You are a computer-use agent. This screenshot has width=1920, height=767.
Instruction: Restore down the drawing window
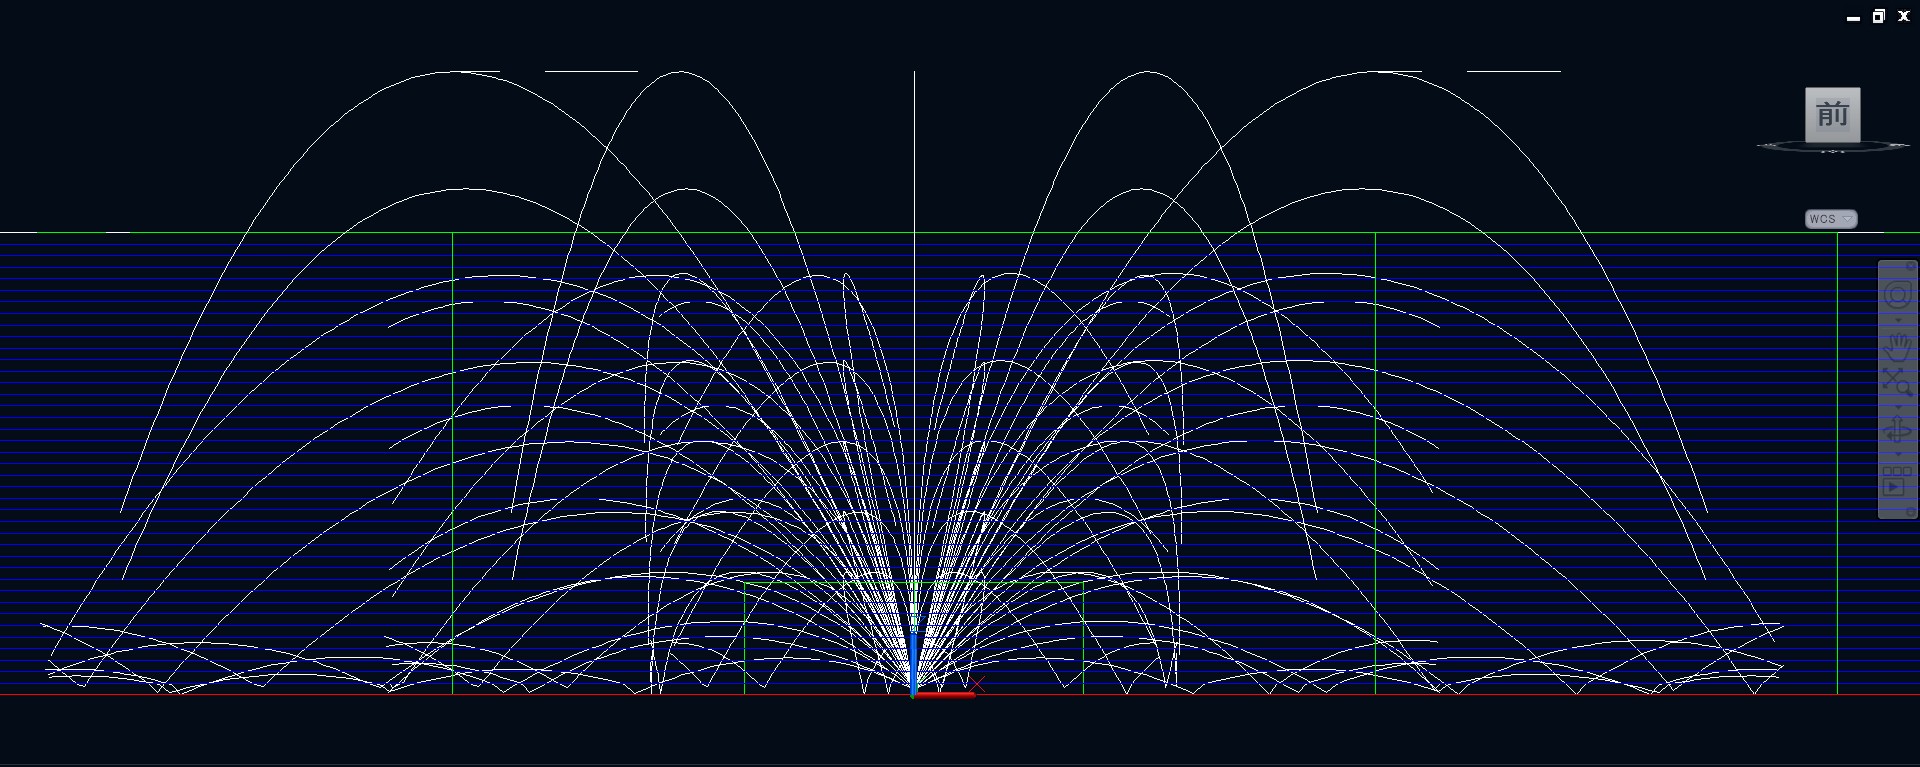pyautogui.click(x=1878, y=16)
